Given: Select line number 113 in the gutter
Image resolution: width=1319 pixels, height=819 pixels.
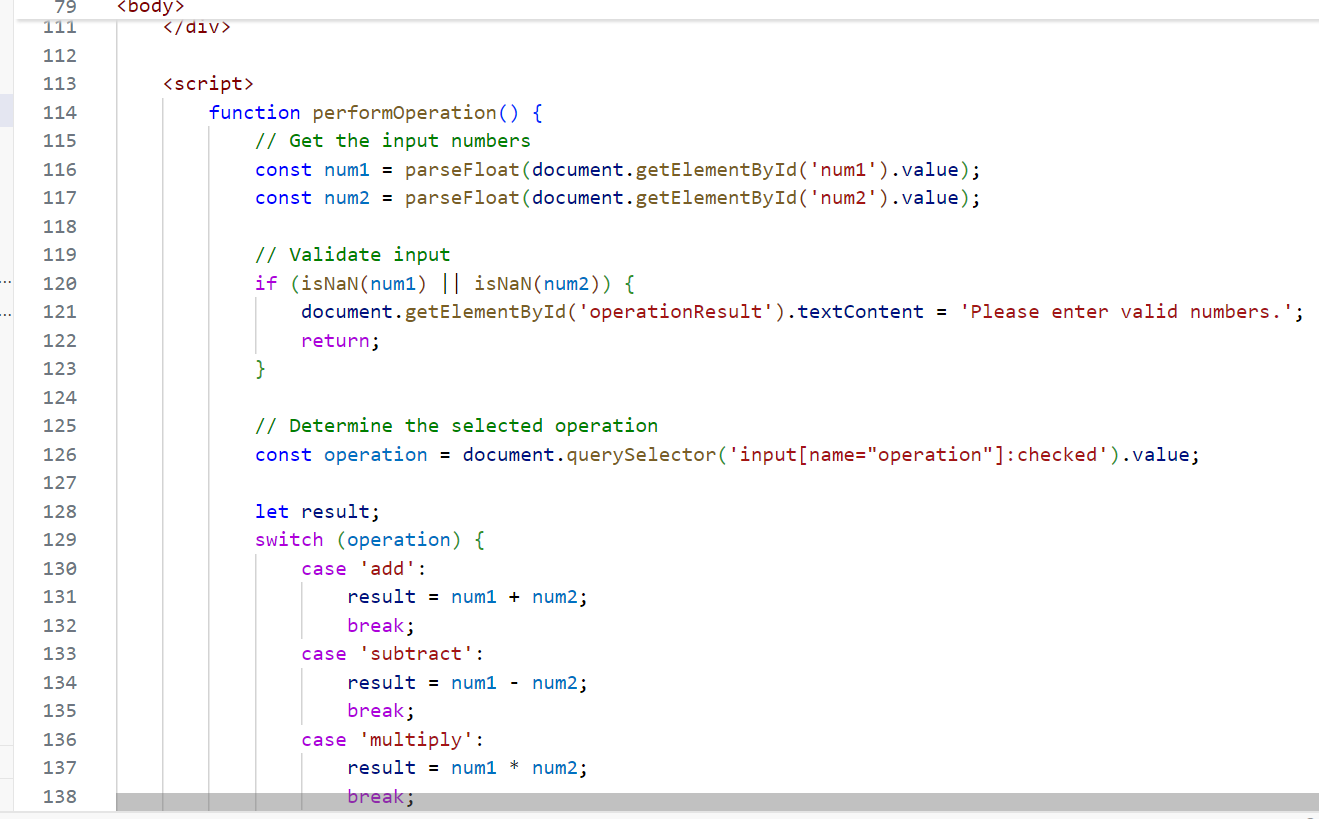Looking at the screenshot, I should pos(60,83).
